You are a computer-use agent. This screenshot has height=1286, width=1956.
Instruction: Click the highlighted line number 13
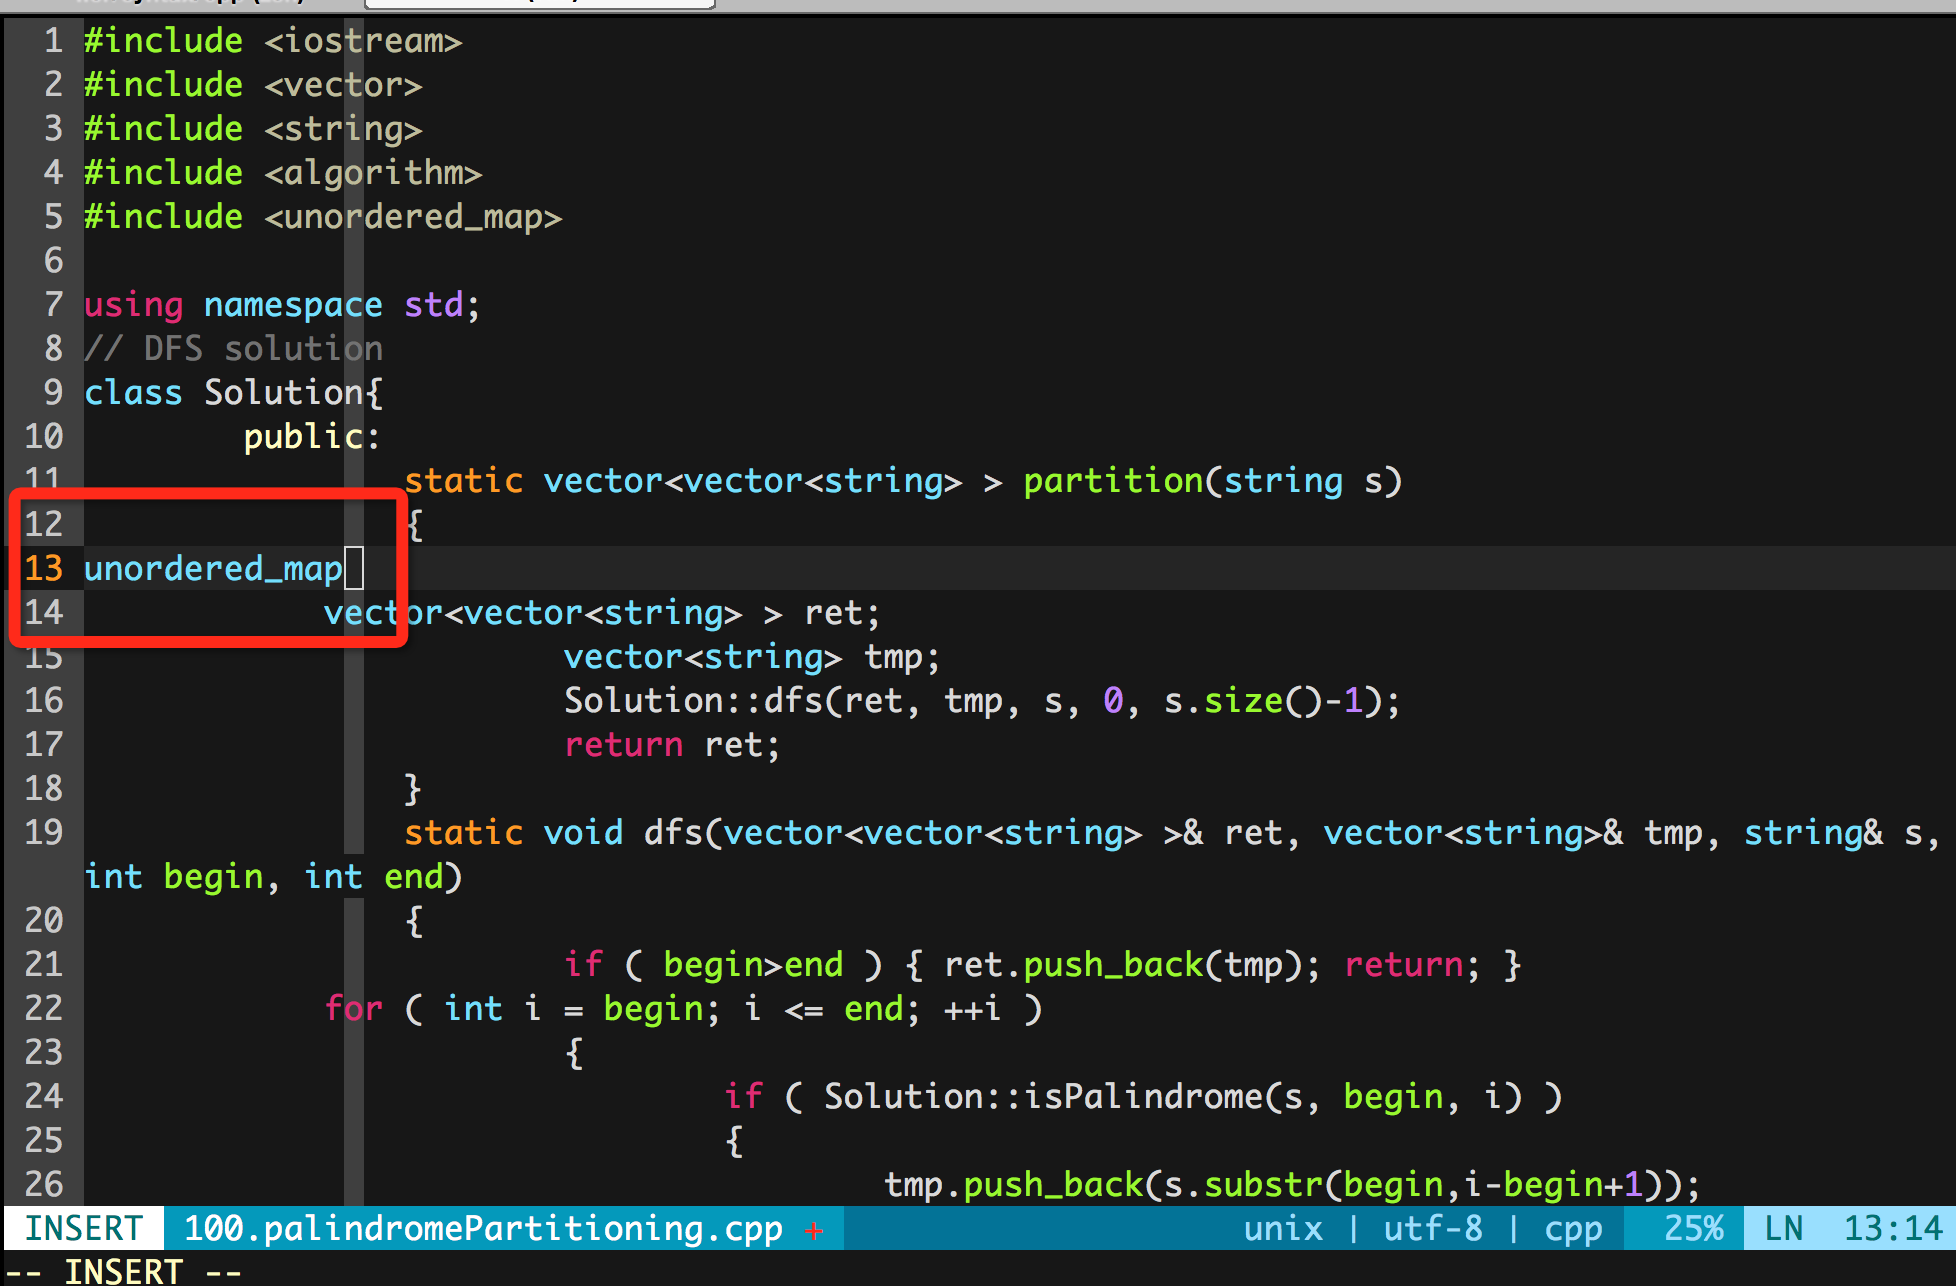tap(43, 568)
